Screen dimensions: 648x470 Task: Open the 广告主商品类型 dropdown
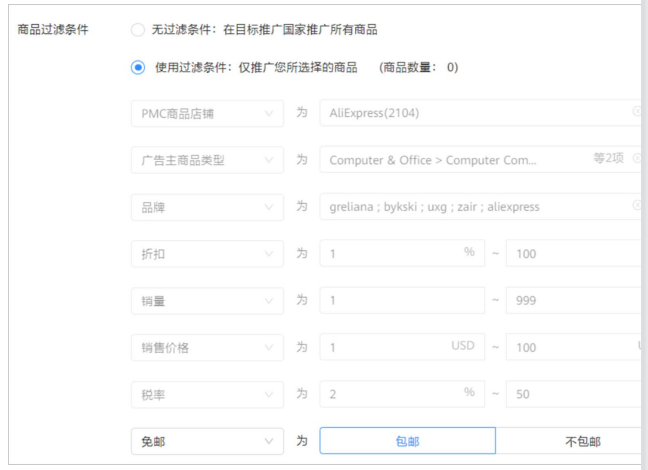pyautogui.click(x=207, y=160)
